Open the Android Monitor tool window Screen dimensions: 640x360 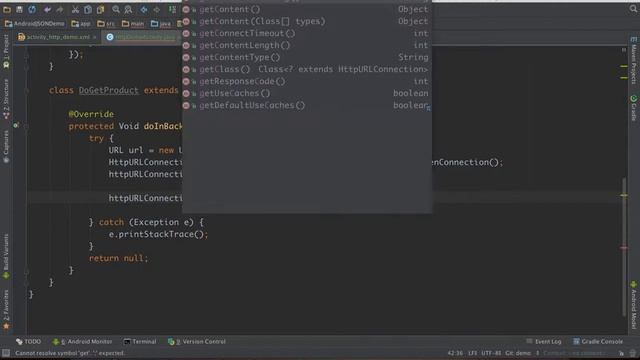[82, 341]
